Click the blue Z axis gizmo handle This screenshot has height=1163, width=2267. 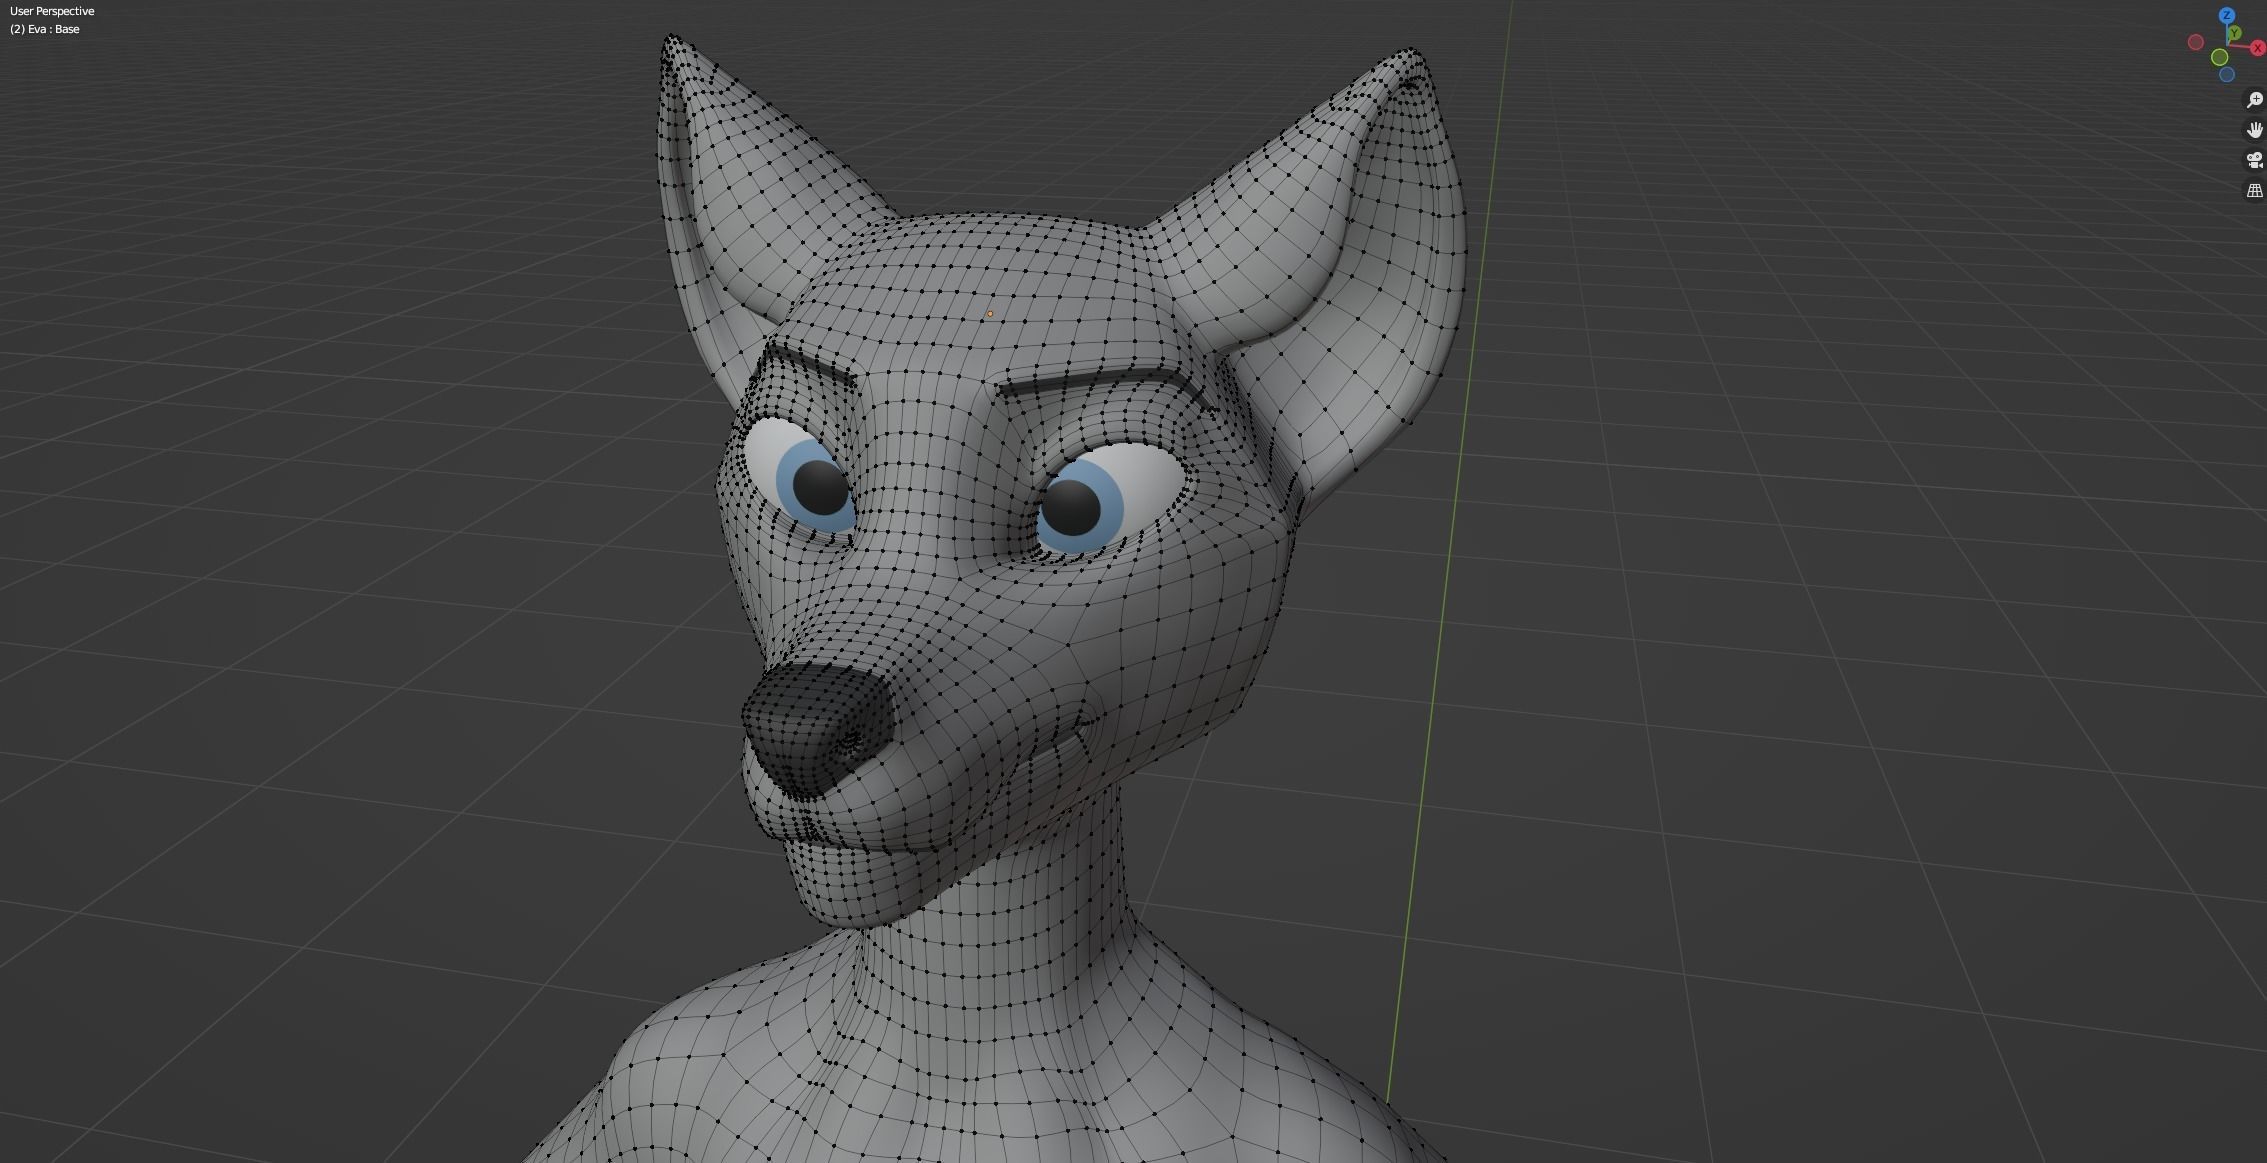(2227, 15)
